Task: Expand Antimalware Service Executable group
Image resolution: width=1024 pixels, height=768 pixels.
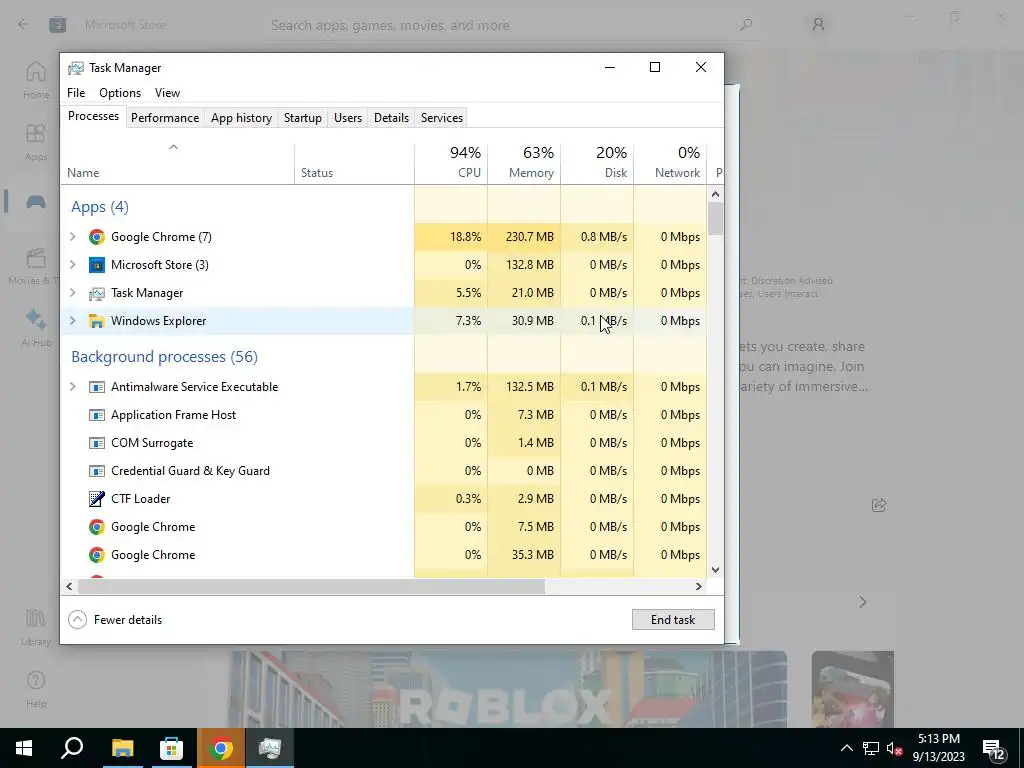Action: 72,387
